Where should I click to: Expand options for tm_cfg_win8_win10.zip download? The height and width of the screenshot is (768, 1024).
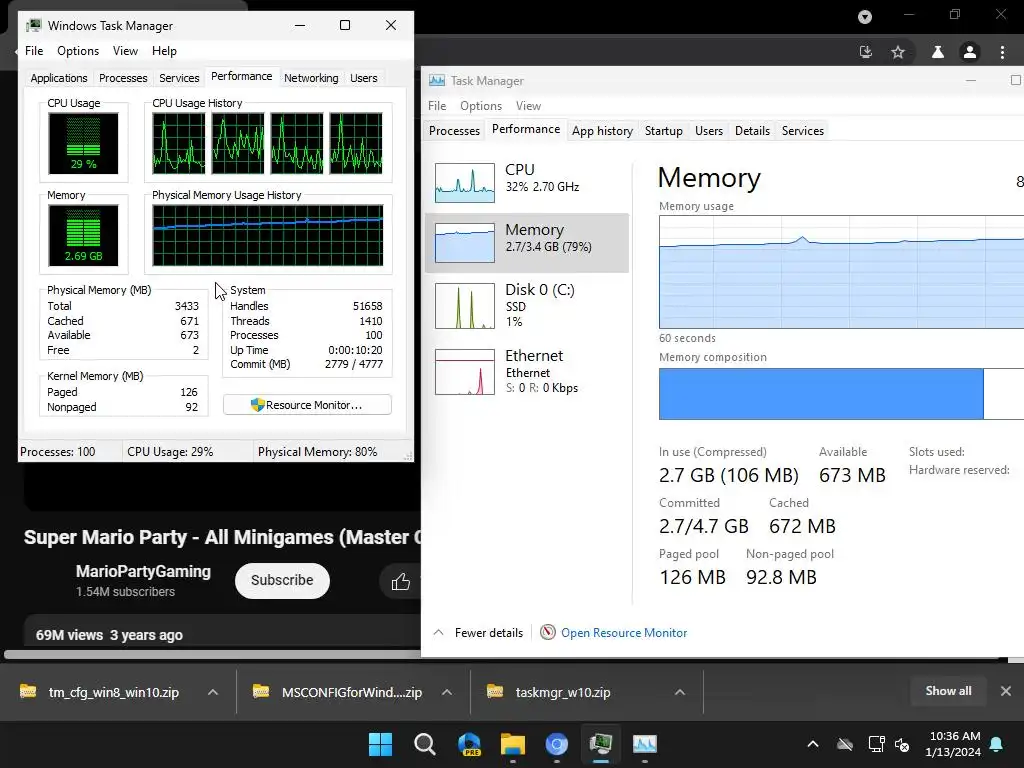(x=213, y=692)
